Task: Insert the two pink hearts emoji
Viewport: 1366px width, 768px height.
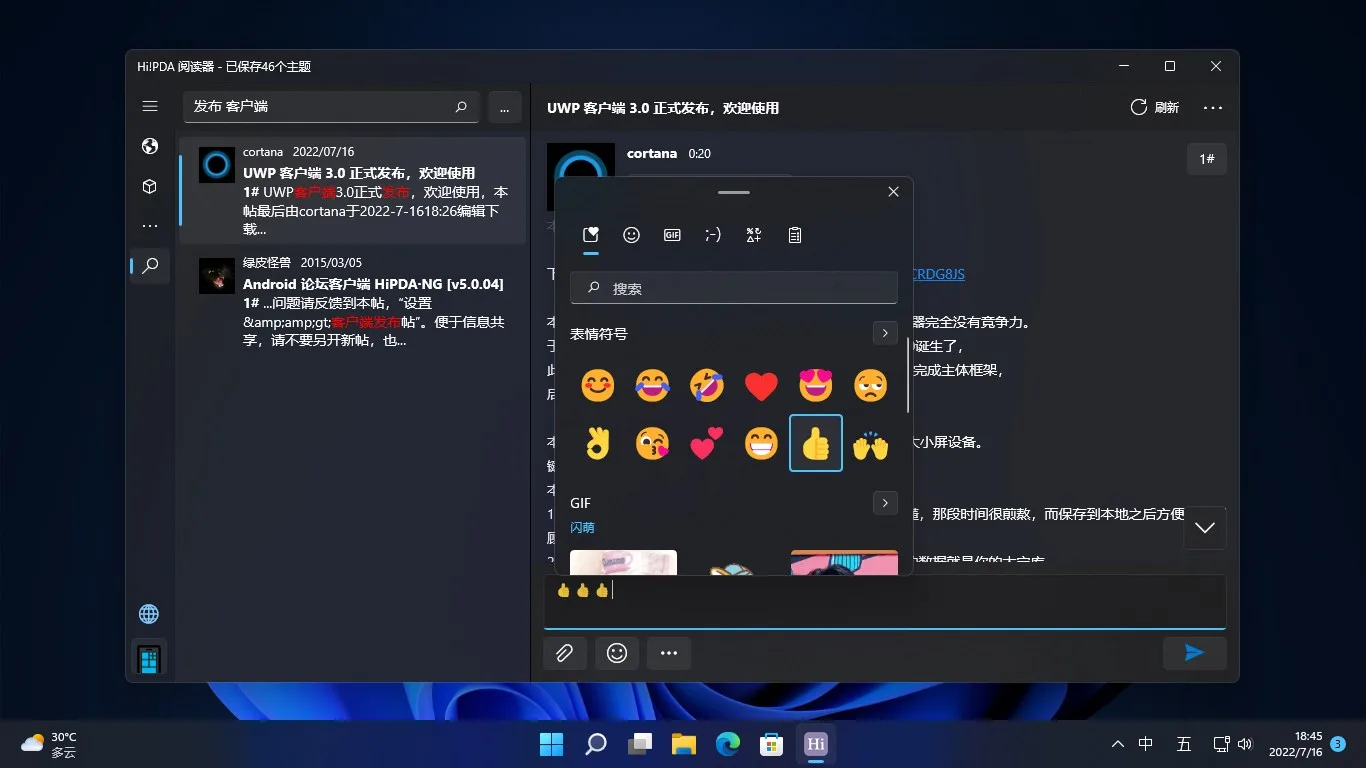Action: pos(707,443)
